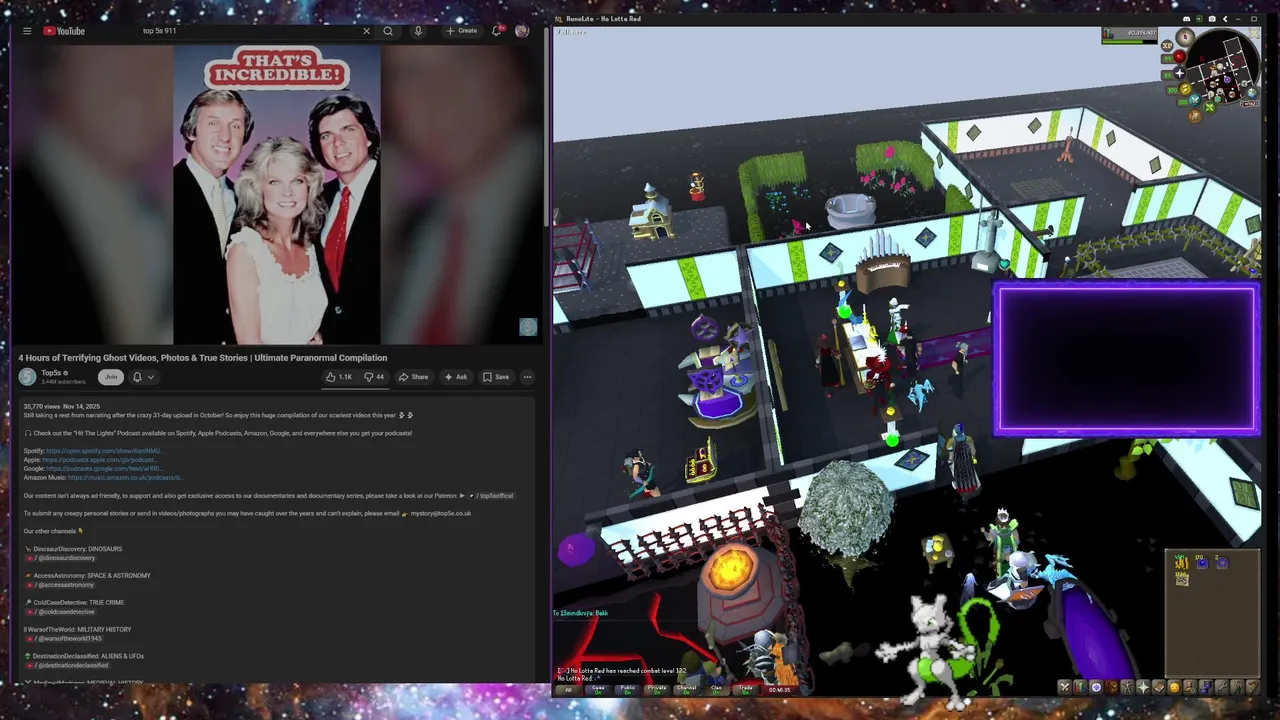Open the YouTube hamburger guide menu

pos(27,31)
